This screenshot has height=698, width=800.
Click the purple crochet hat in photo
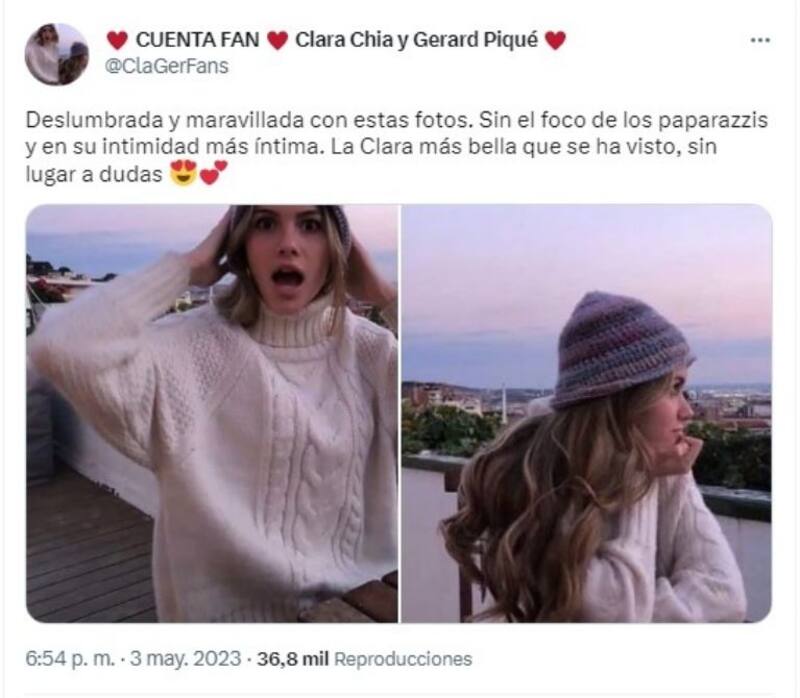click(x=621, y=350)
